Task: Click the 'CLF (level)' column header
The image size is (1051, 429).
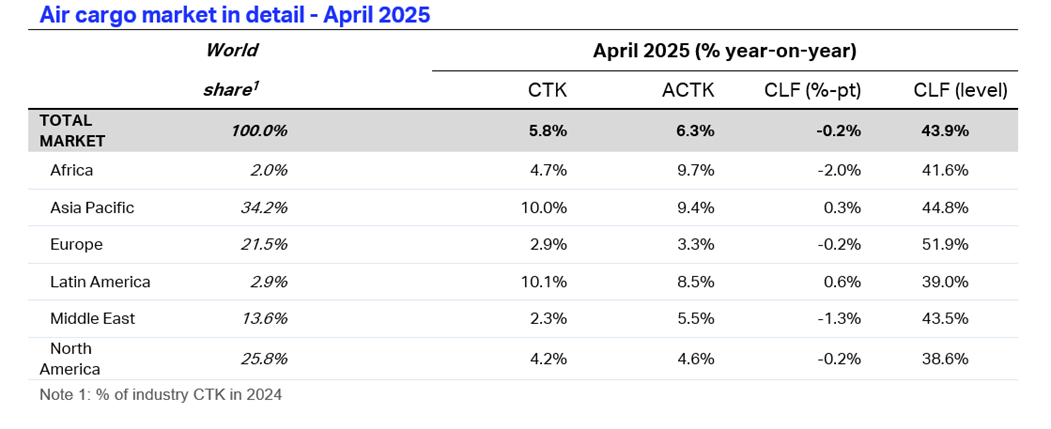Action: [x=960, y=91]
